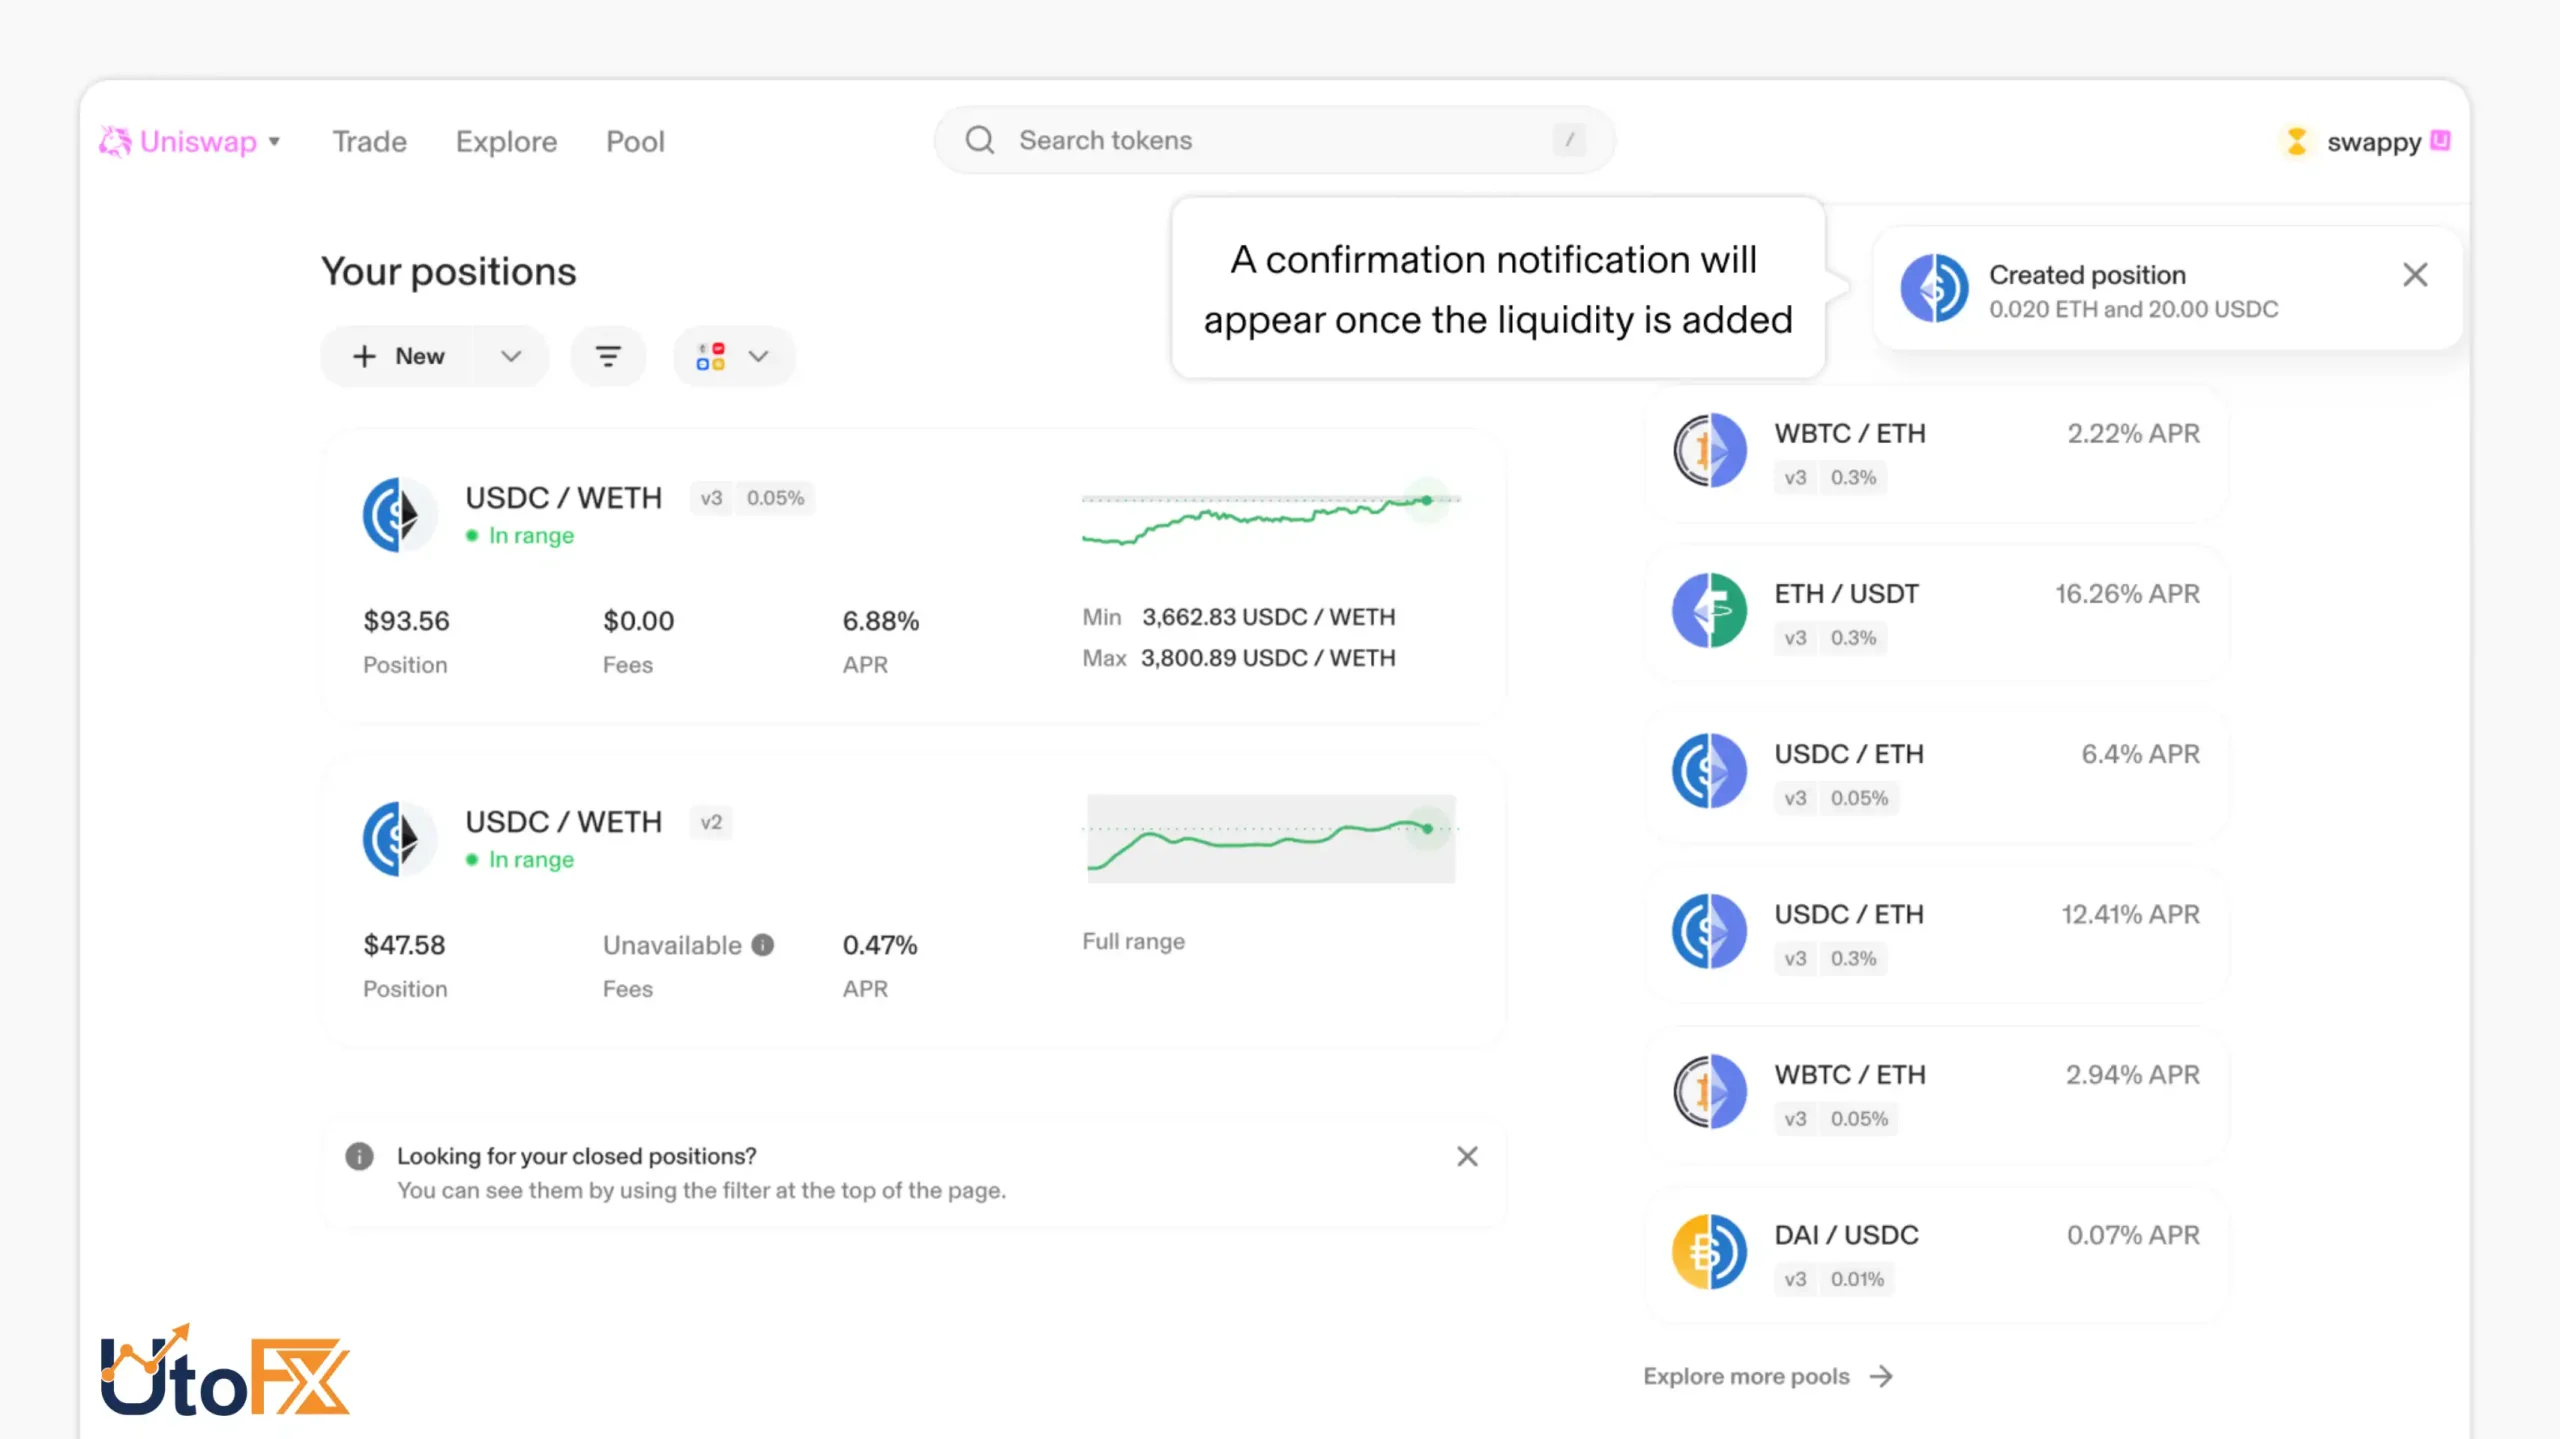Click the USDC / ETH 0.3% pool icon
2560x1439 pixels.
1709,931
